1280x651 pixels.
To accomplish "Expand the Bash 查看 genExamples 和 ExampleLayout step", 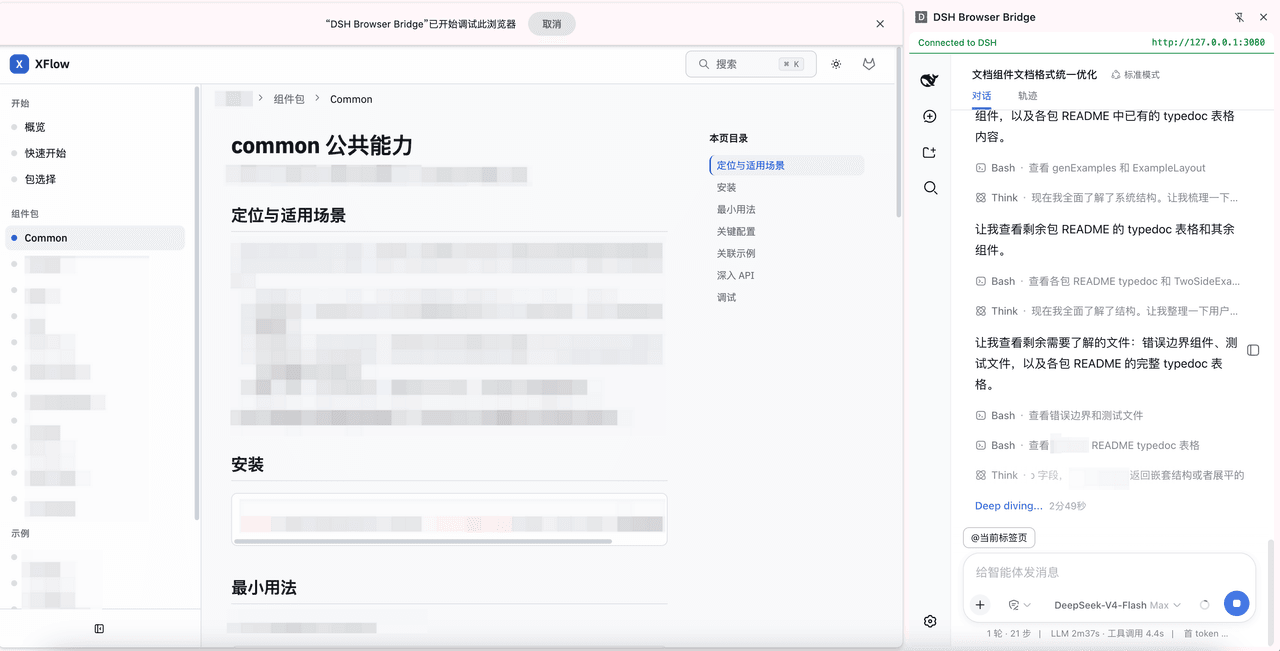I will pos(1091,168).
